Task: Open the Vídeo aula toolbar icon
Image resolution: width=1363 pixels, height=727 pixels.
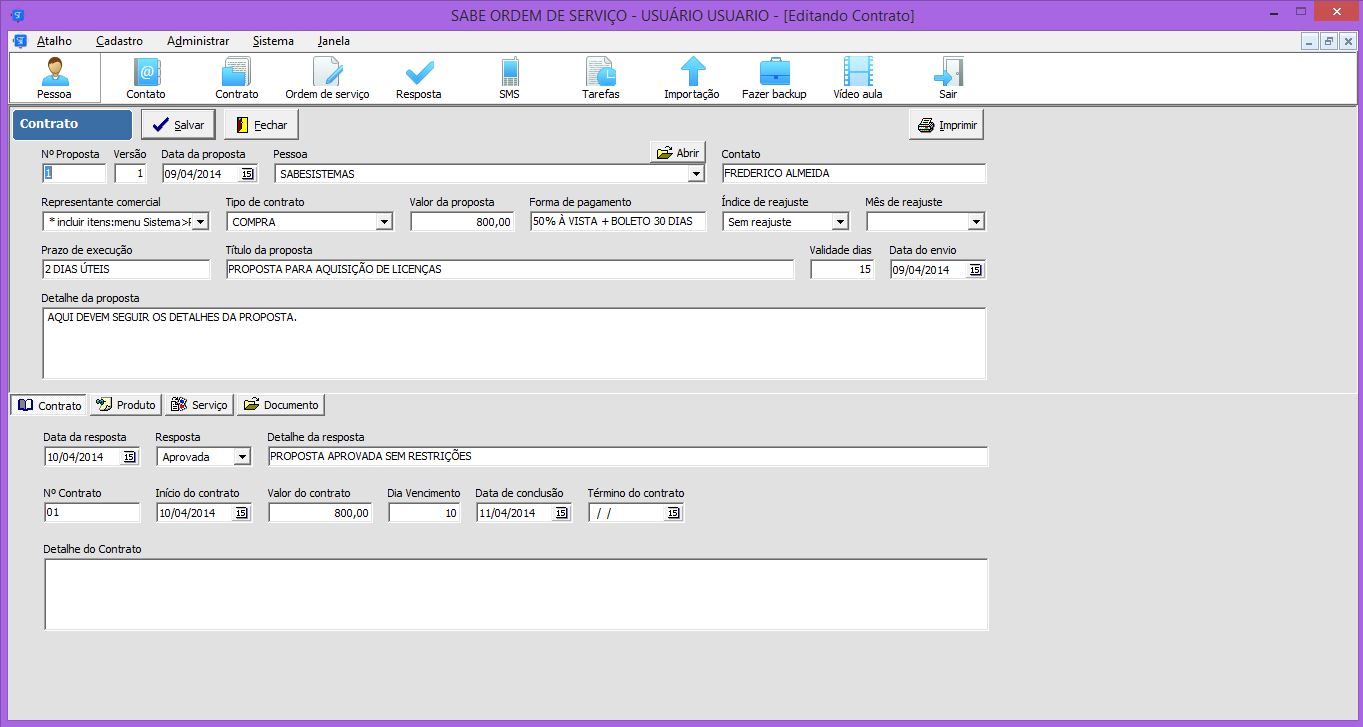Action: click(x=858, y=78)
